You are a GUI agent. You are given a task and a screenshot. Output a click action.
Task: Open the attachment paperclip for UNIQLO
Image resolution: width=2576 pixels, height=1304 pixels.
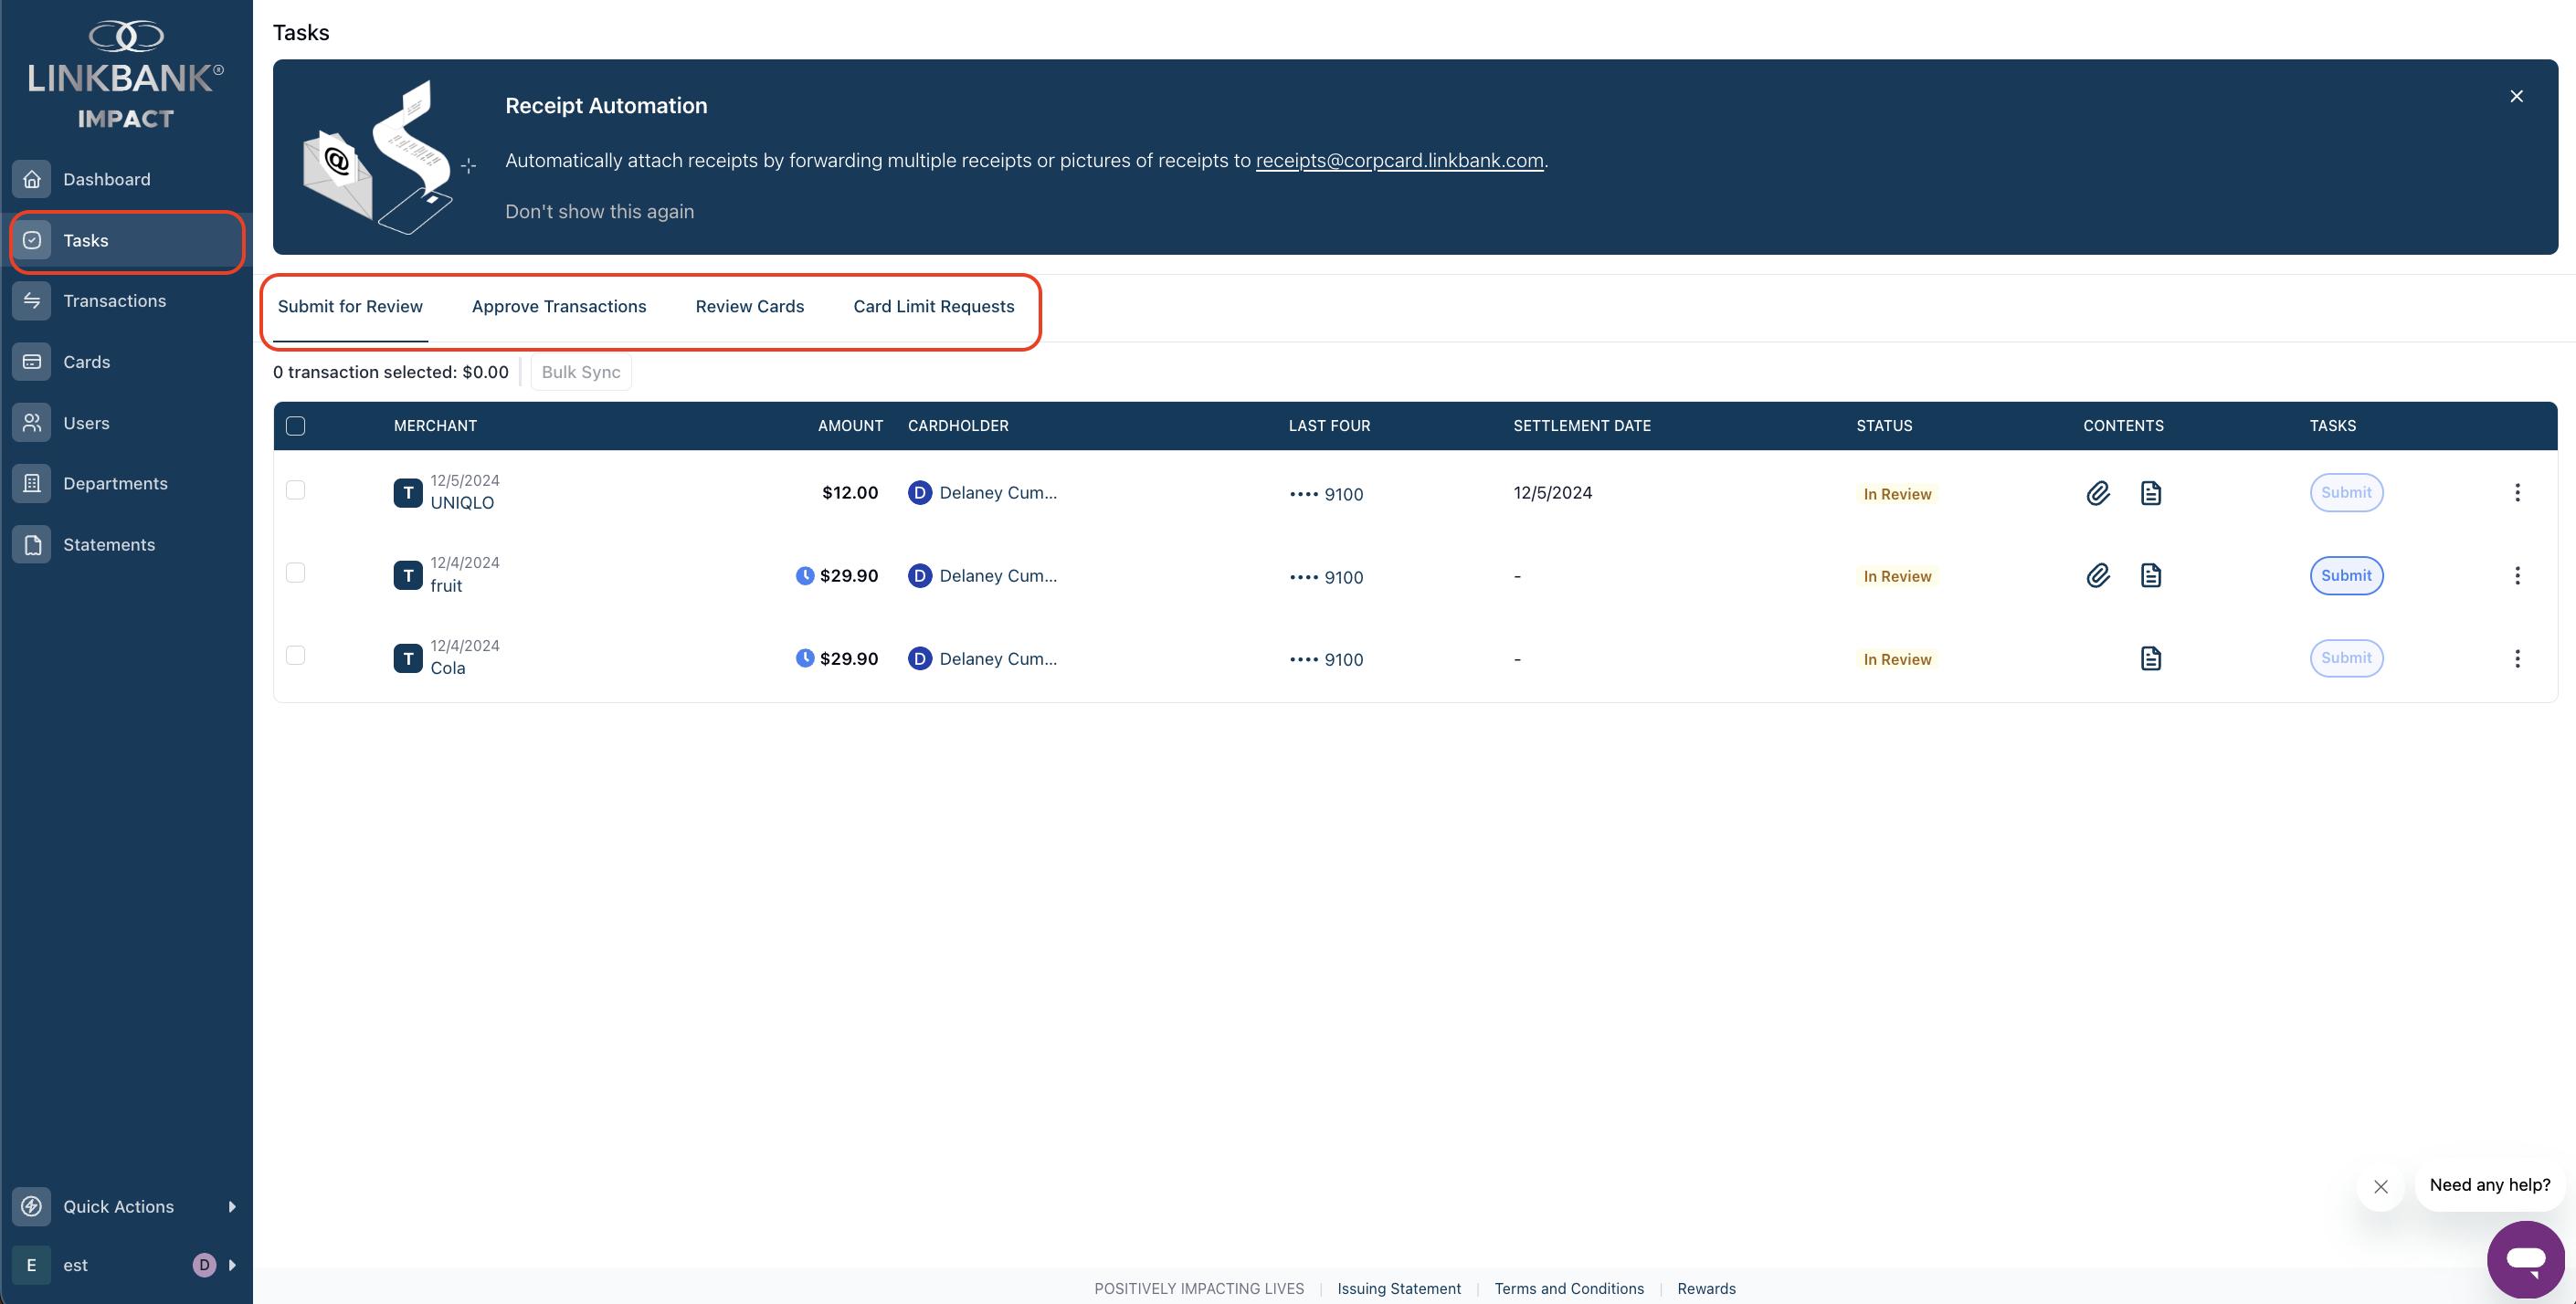pos(2098,493)
